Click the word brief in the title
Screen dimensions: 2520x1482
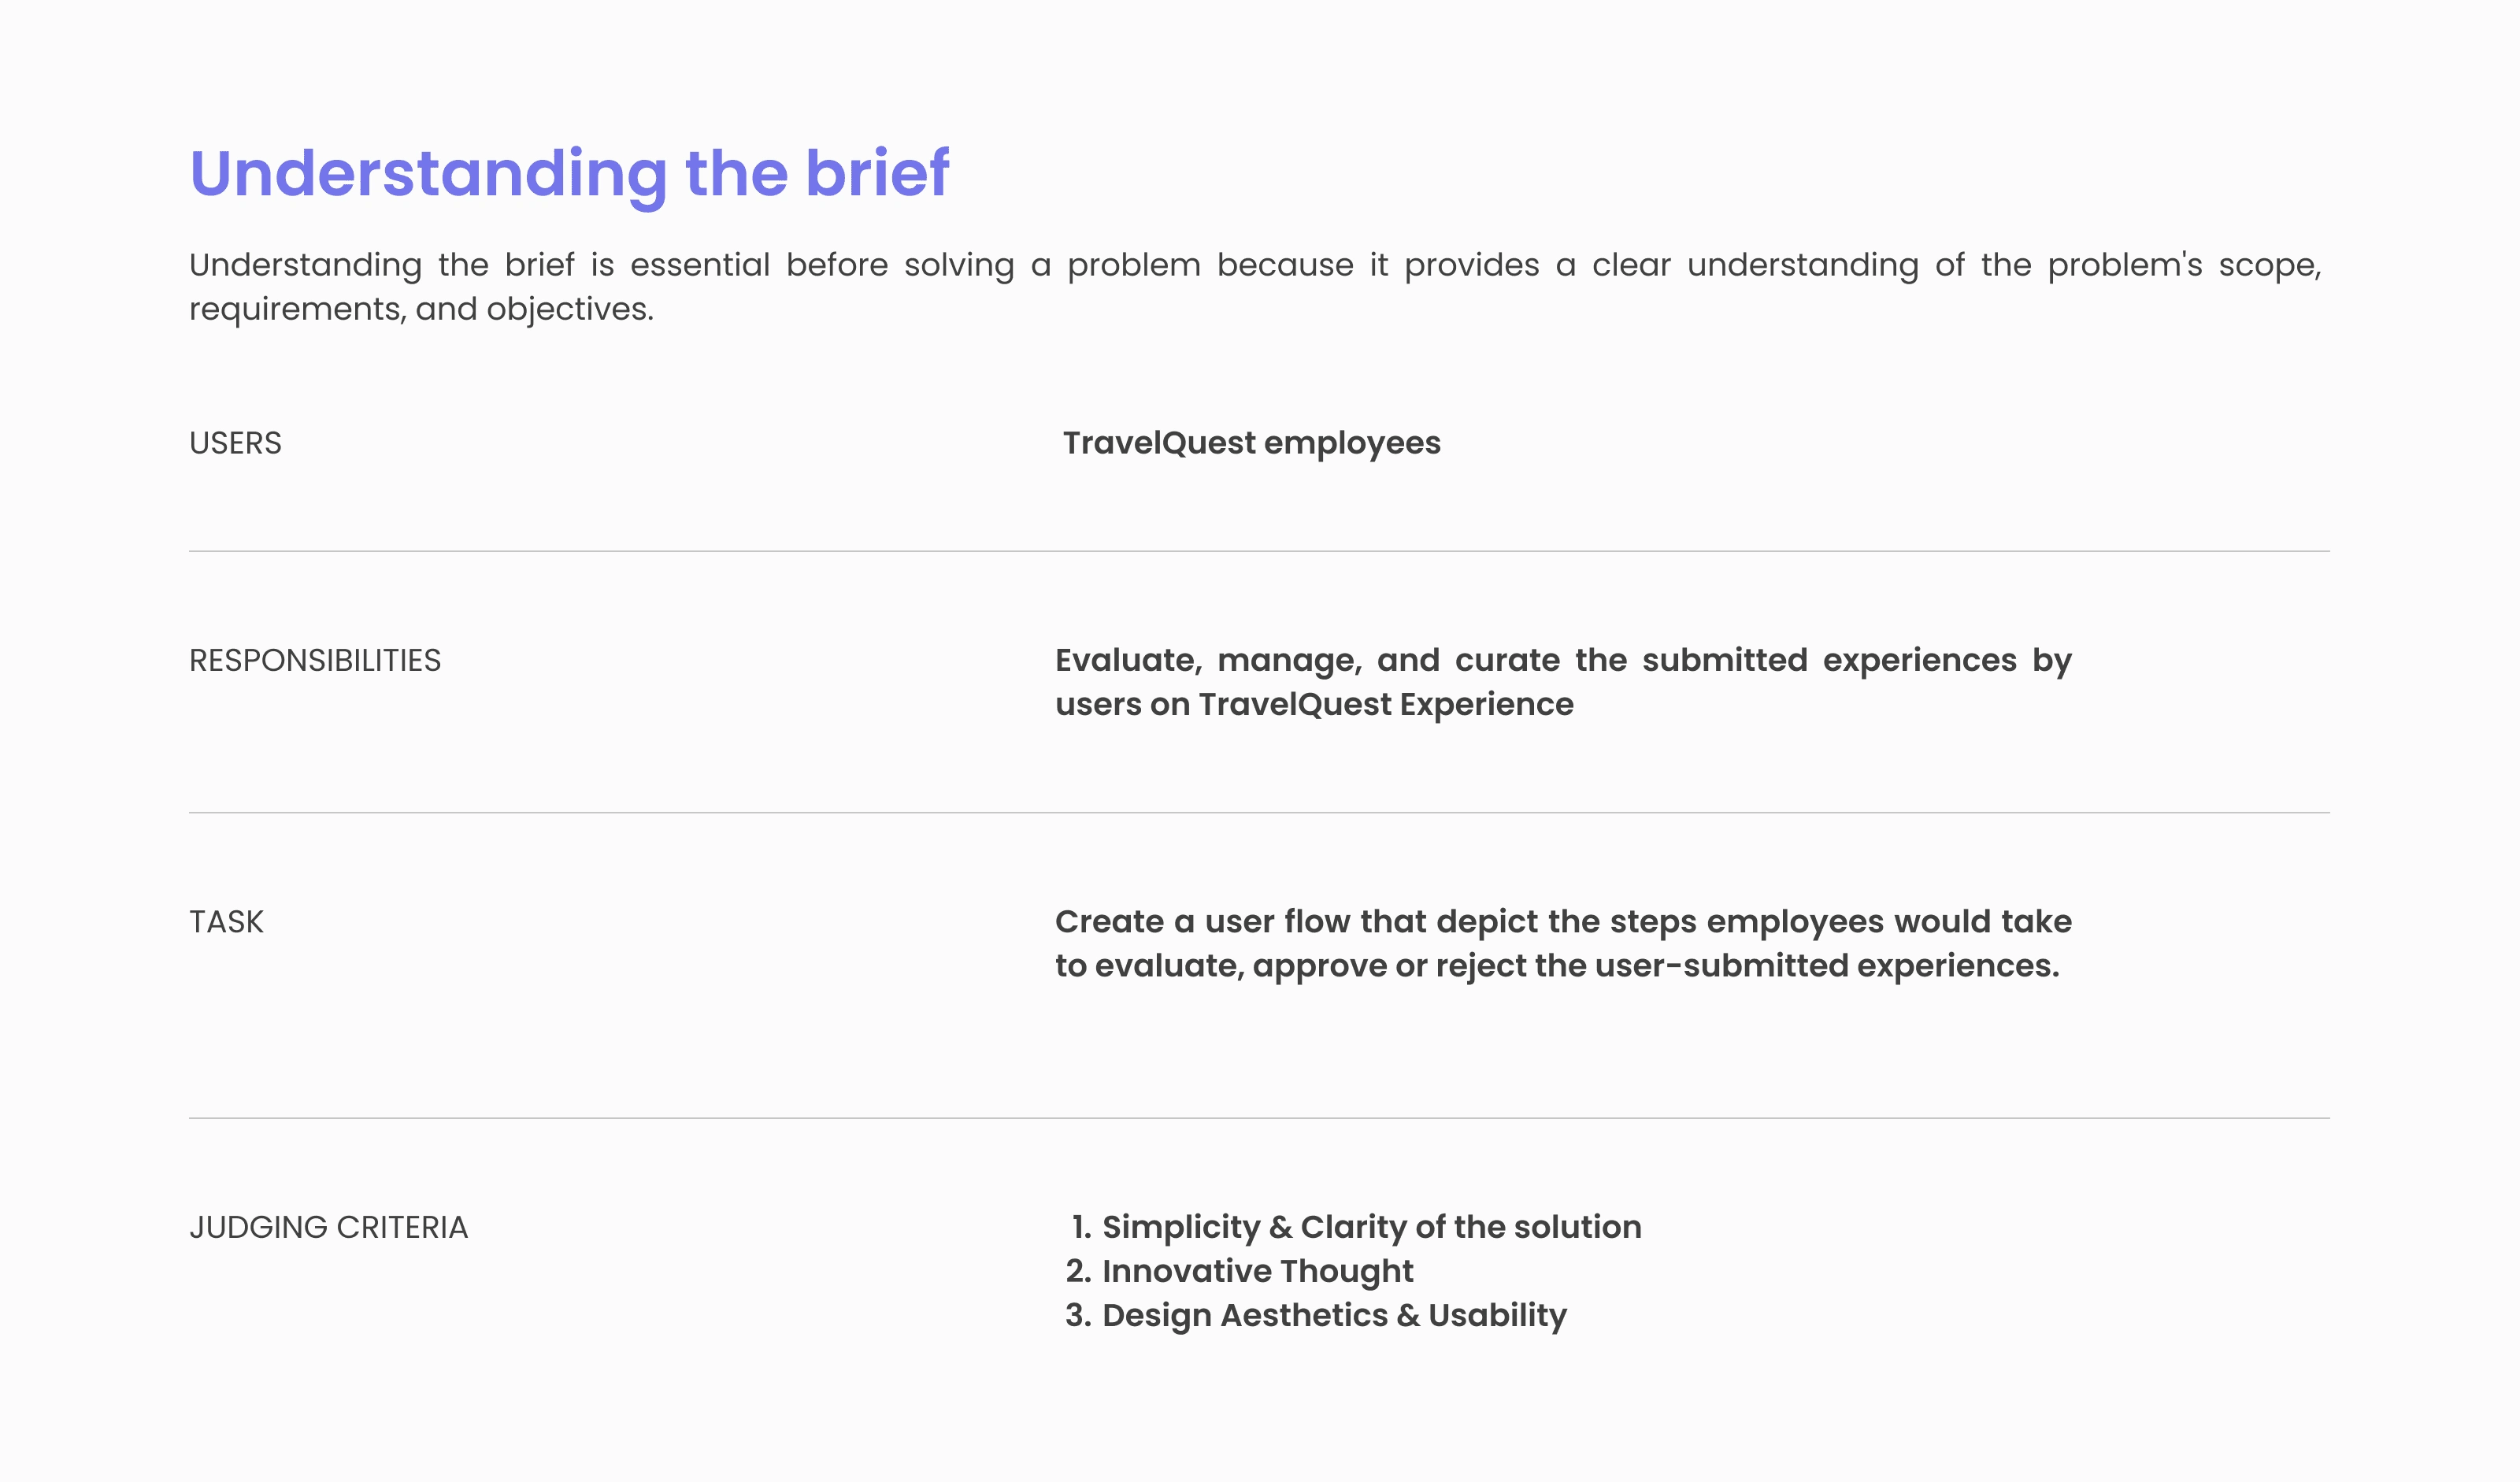pos(877,173)
